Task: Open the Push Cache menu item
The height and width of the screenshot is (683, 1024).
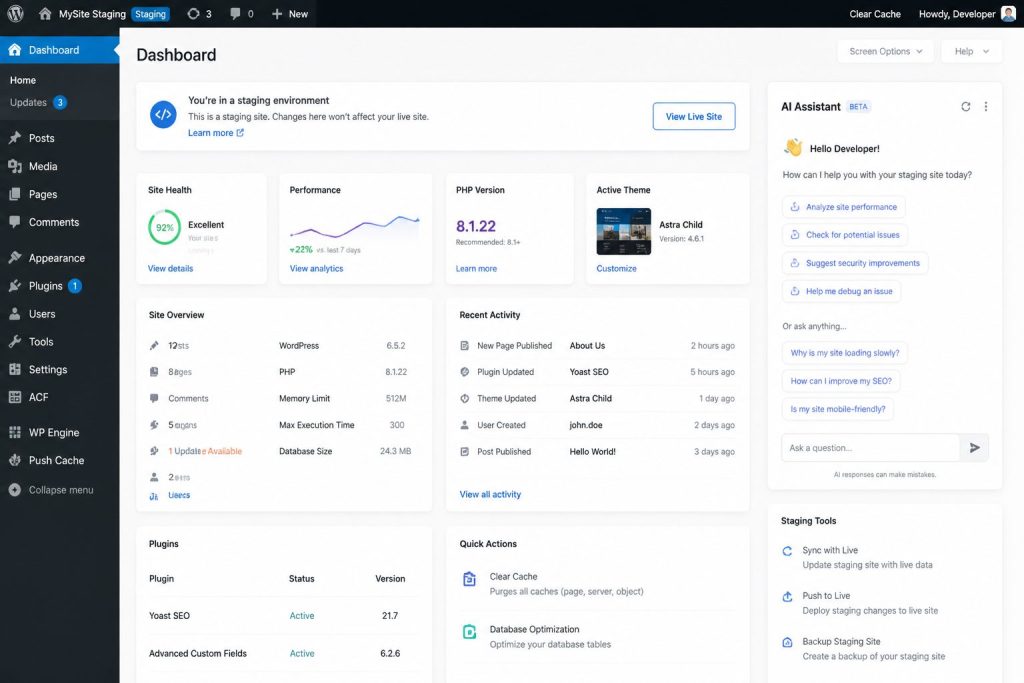Action: [x=59, y=460]
